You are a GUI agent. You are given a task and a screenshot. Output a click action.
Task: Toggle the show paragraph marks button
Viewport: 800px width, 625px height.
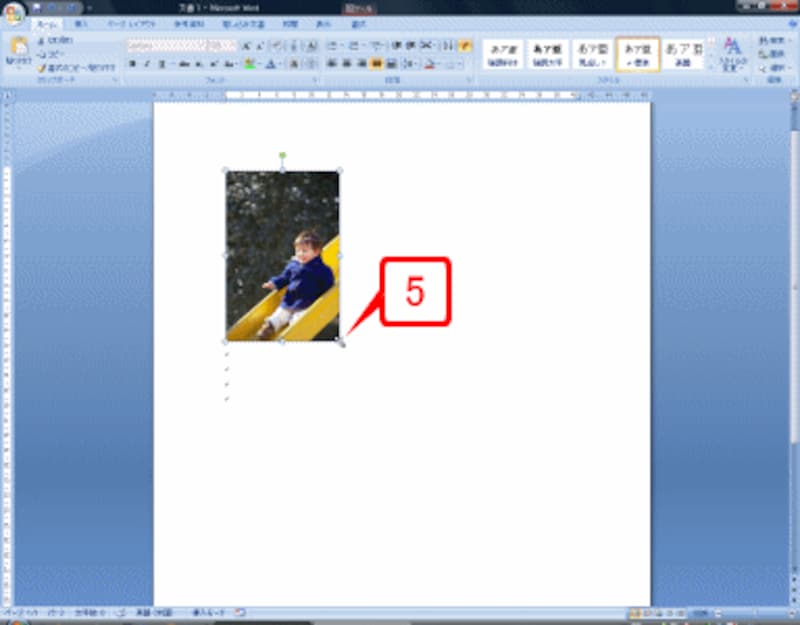(x=465, y=45)
